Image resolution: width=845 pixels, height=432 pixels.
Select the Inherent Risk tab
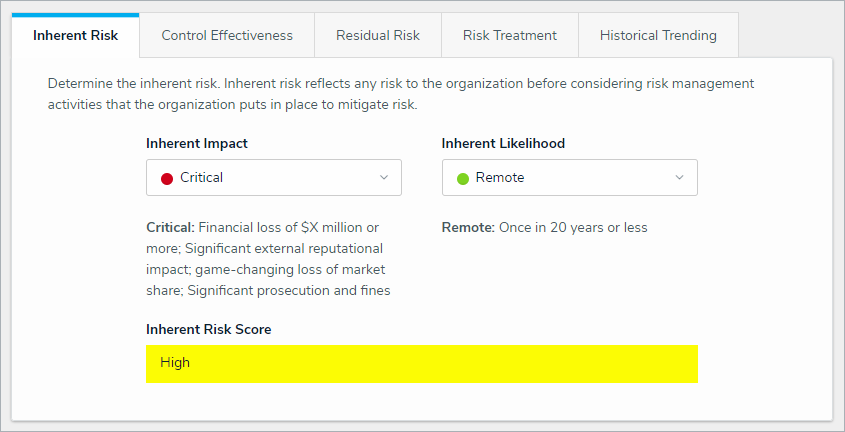[x=75, y=35]
